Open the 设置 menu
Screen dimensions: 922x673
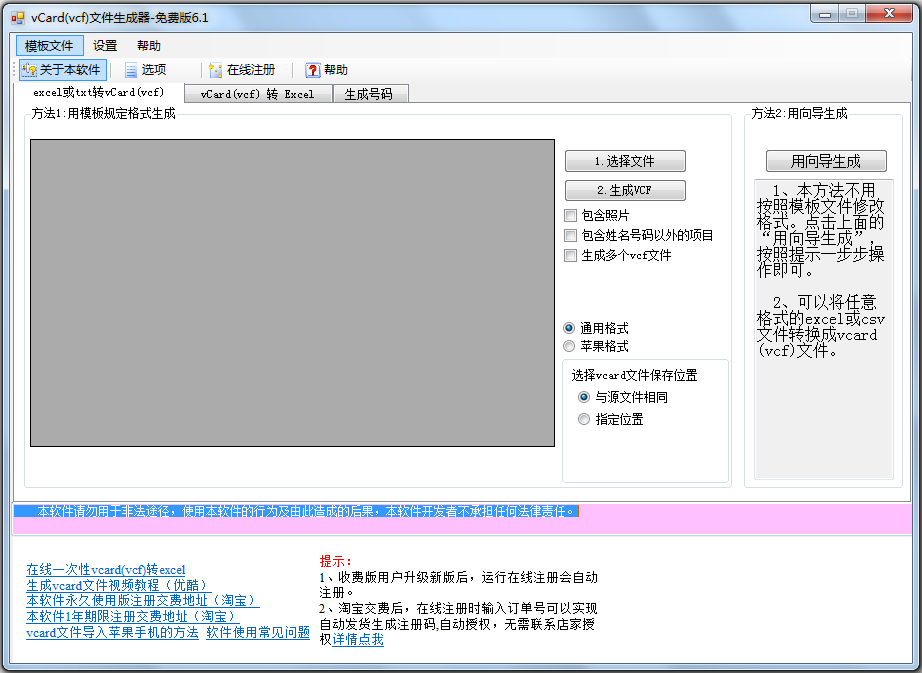pyautogui.click(x=105, y=46)
